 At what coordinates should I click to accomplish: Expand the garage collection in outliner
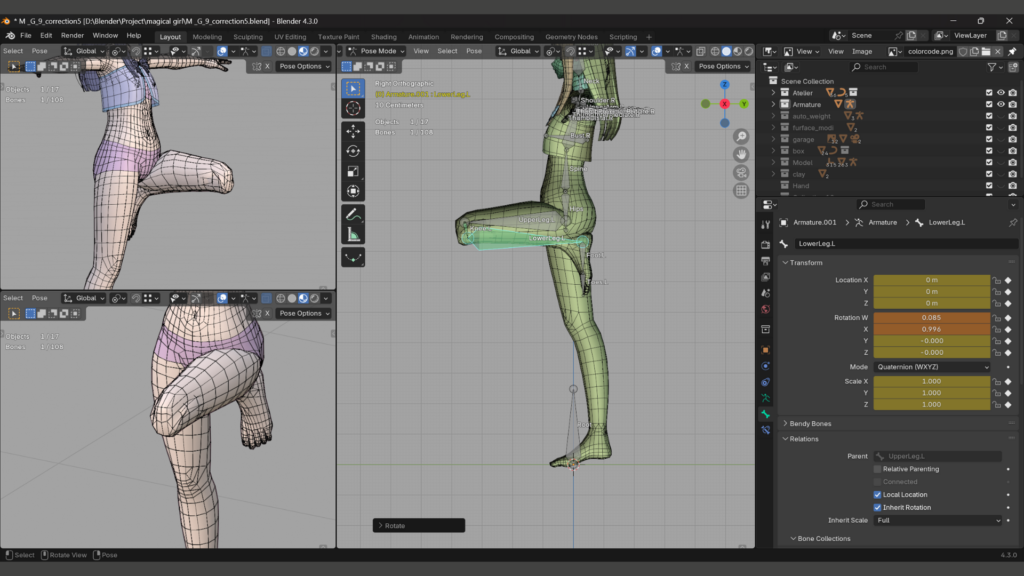pyautogui.click(x=773, y=139)
